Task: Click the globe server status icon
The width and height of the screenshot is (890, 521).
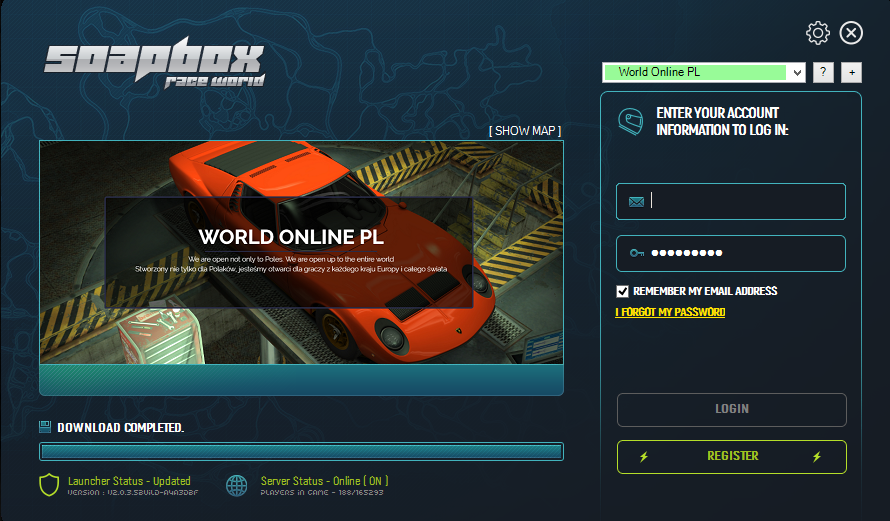Action: 237,485
